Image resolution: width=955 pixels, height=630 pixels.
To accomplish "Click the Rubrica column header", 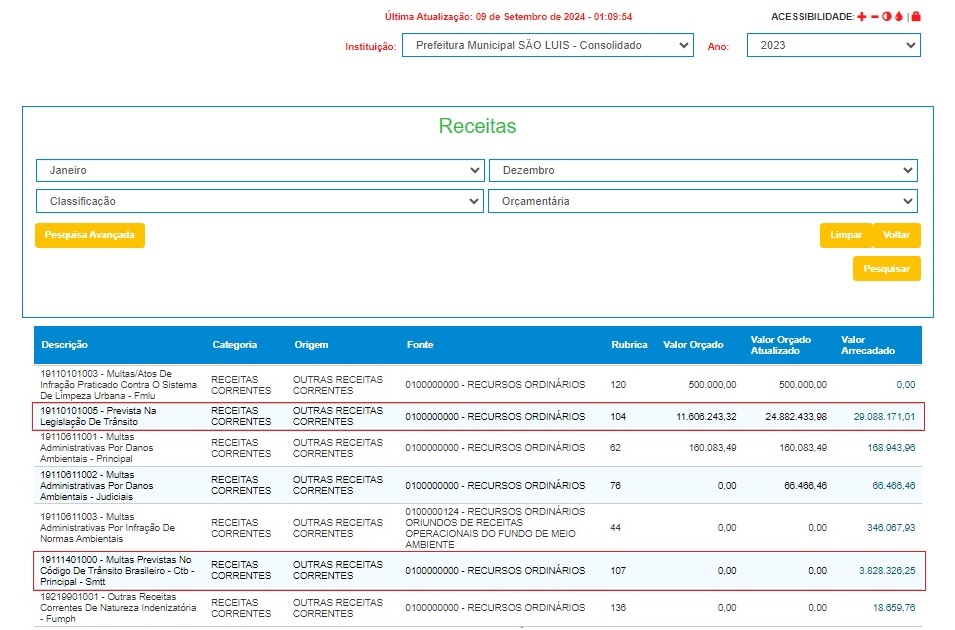I will [629, 345].
